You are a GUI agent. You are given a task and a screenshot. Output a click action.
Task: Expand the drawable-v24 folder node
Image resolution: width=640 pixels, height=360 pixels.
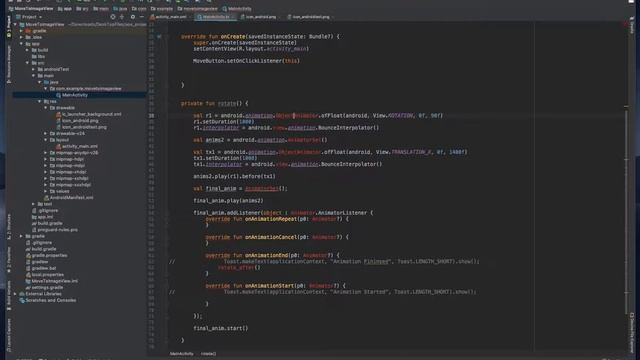point(46,133)
